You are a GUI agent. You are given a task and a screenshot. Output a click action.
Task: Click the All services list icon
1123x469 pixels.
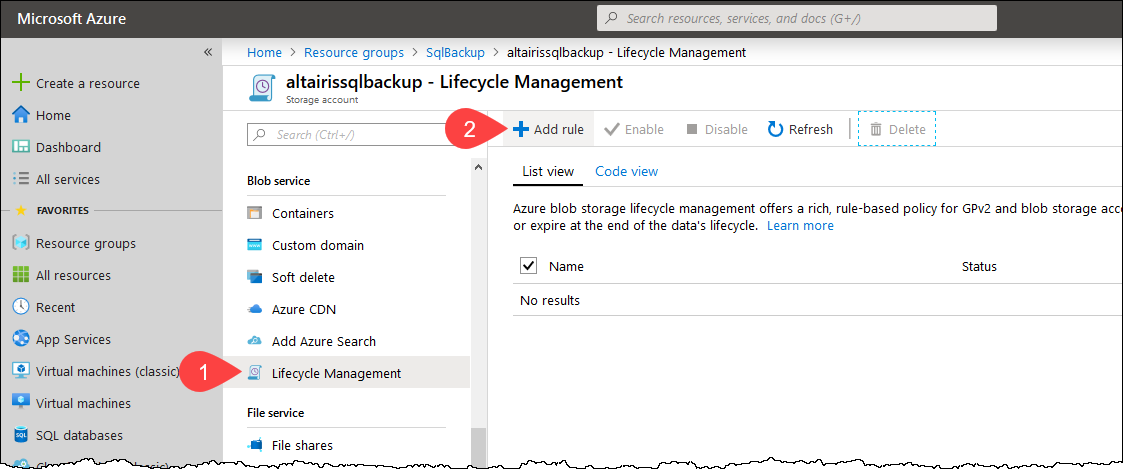[21, 179]
